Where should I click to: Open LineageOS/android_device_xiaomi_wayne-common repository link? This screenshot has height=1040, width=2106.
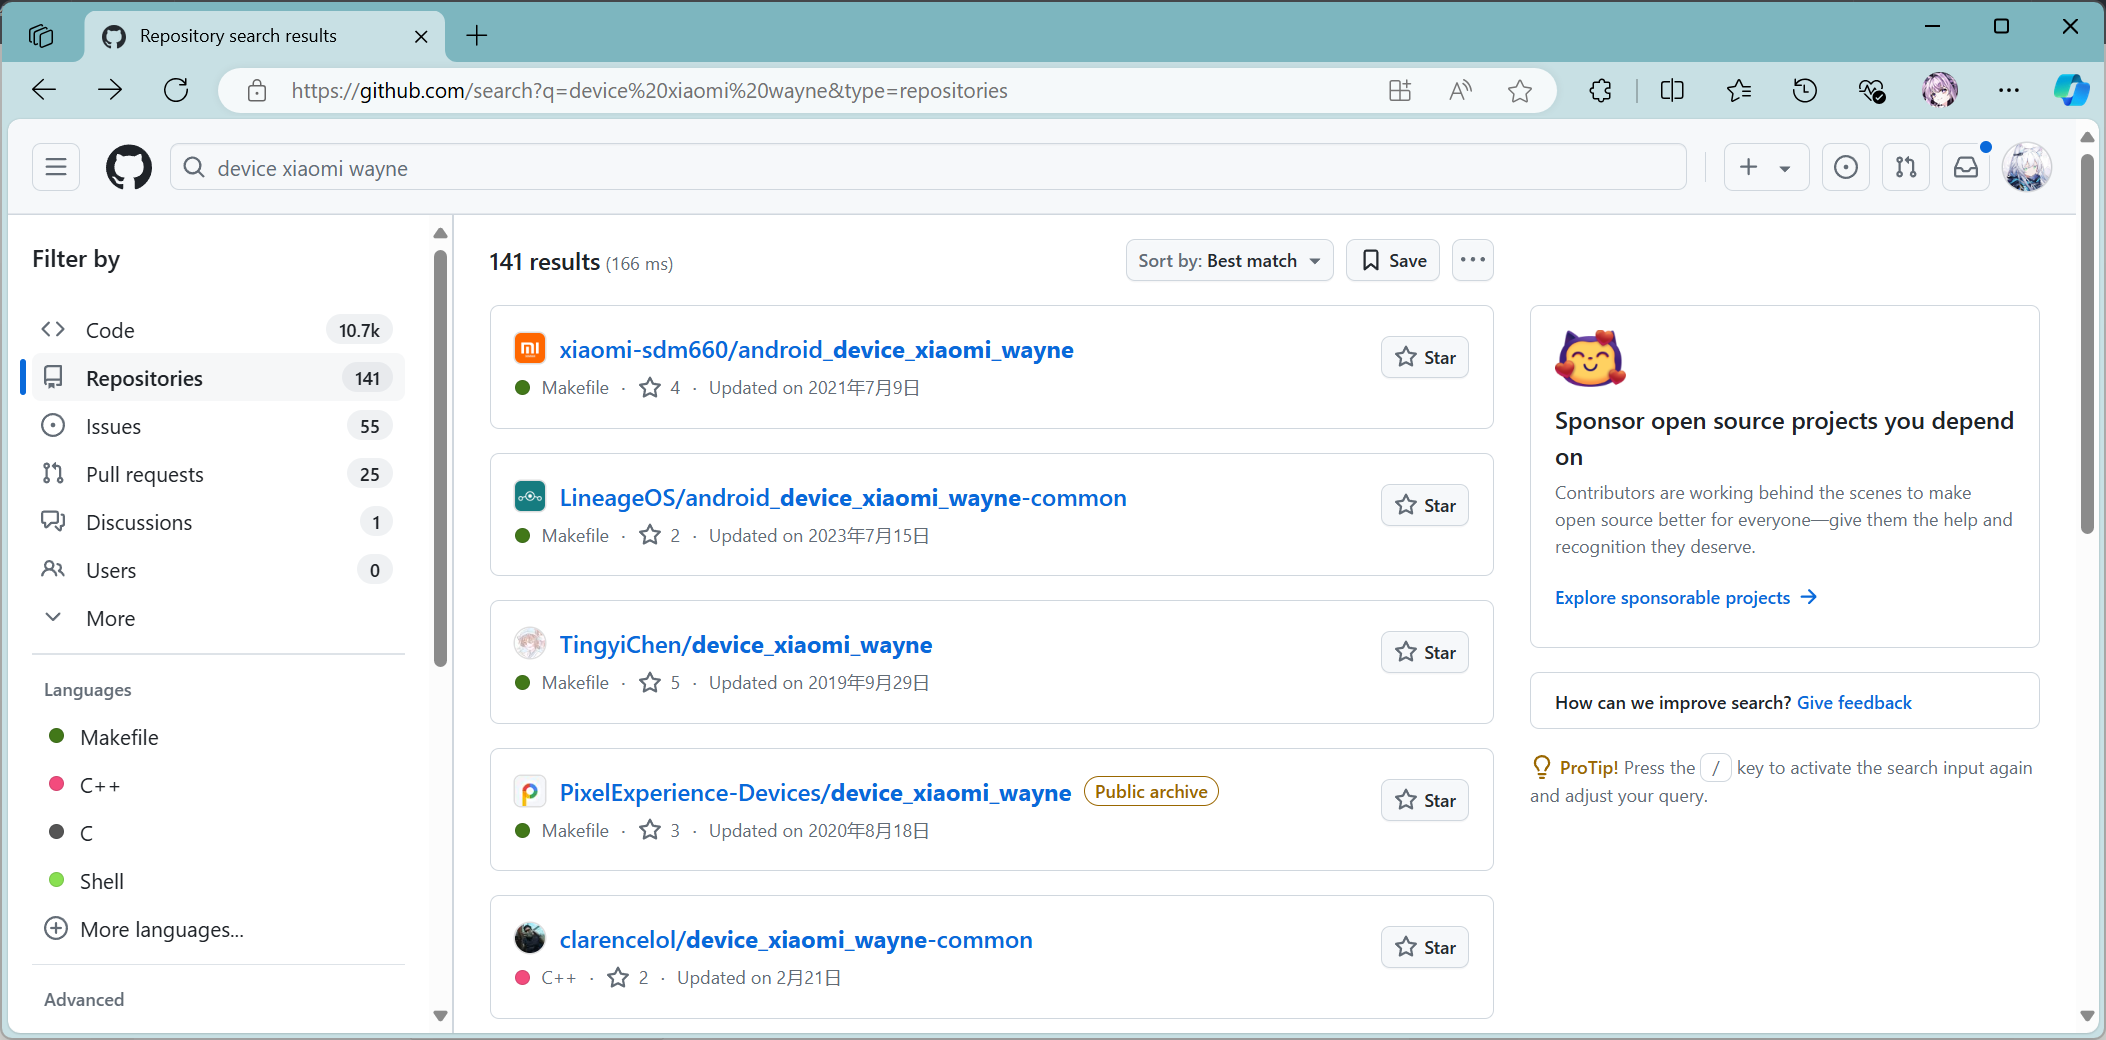[843, 497]
